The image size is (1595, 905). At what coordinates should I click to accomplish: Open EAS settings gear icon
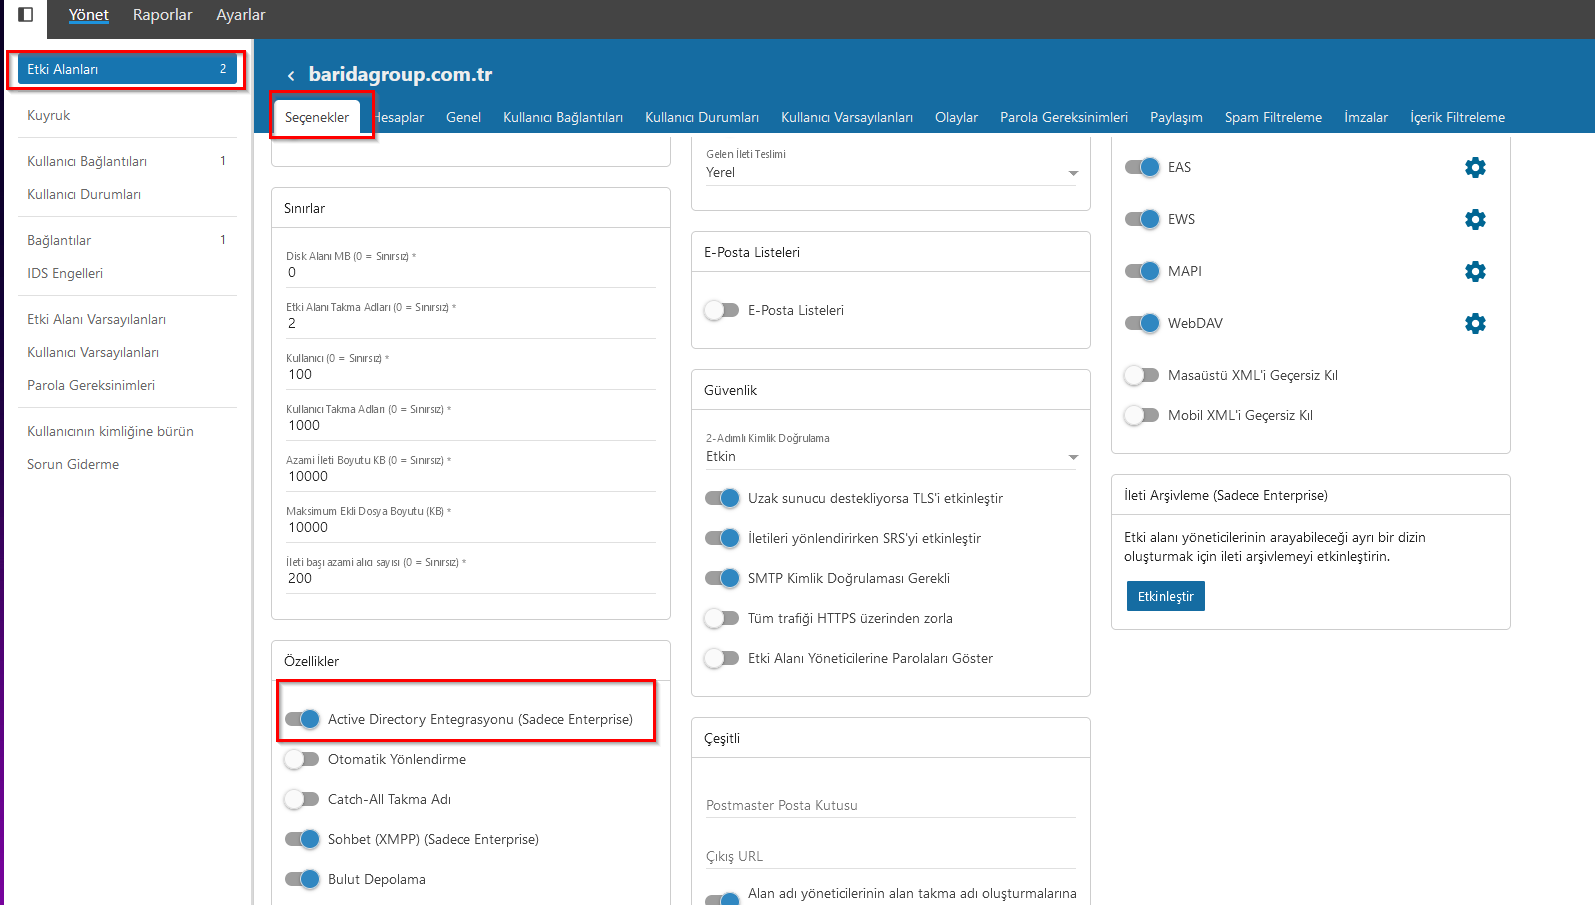tap(1474, 168)
